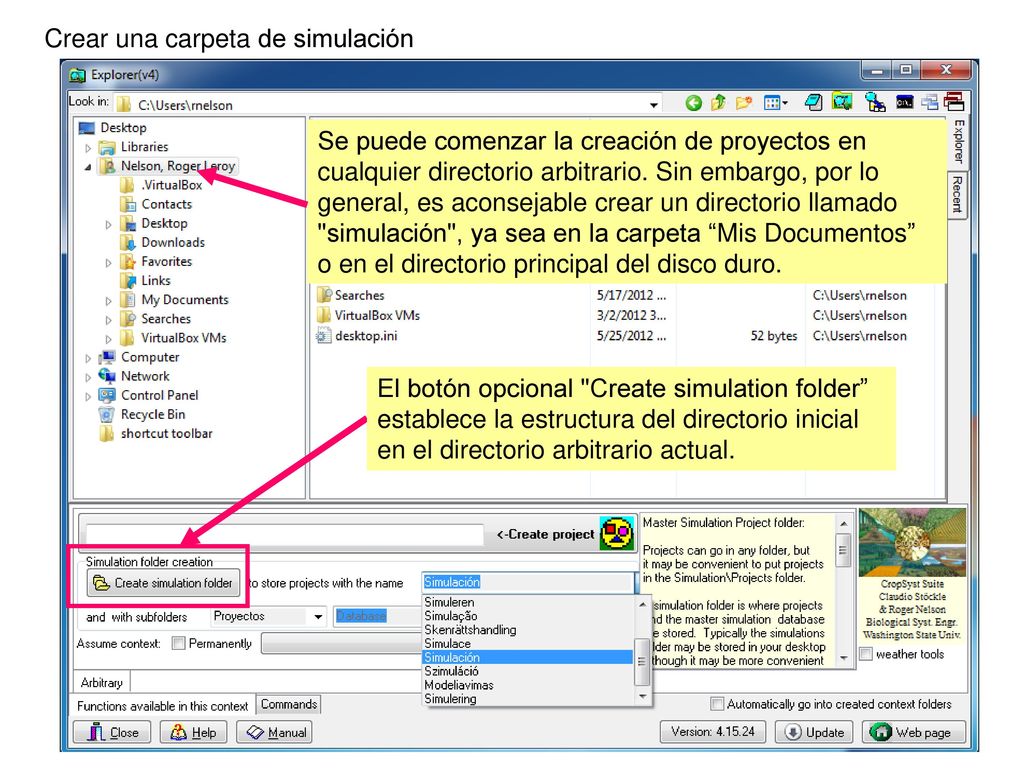Click the Create simulation folder button
The height and width of the screenshot is (768, 1024).
point(163,583)
